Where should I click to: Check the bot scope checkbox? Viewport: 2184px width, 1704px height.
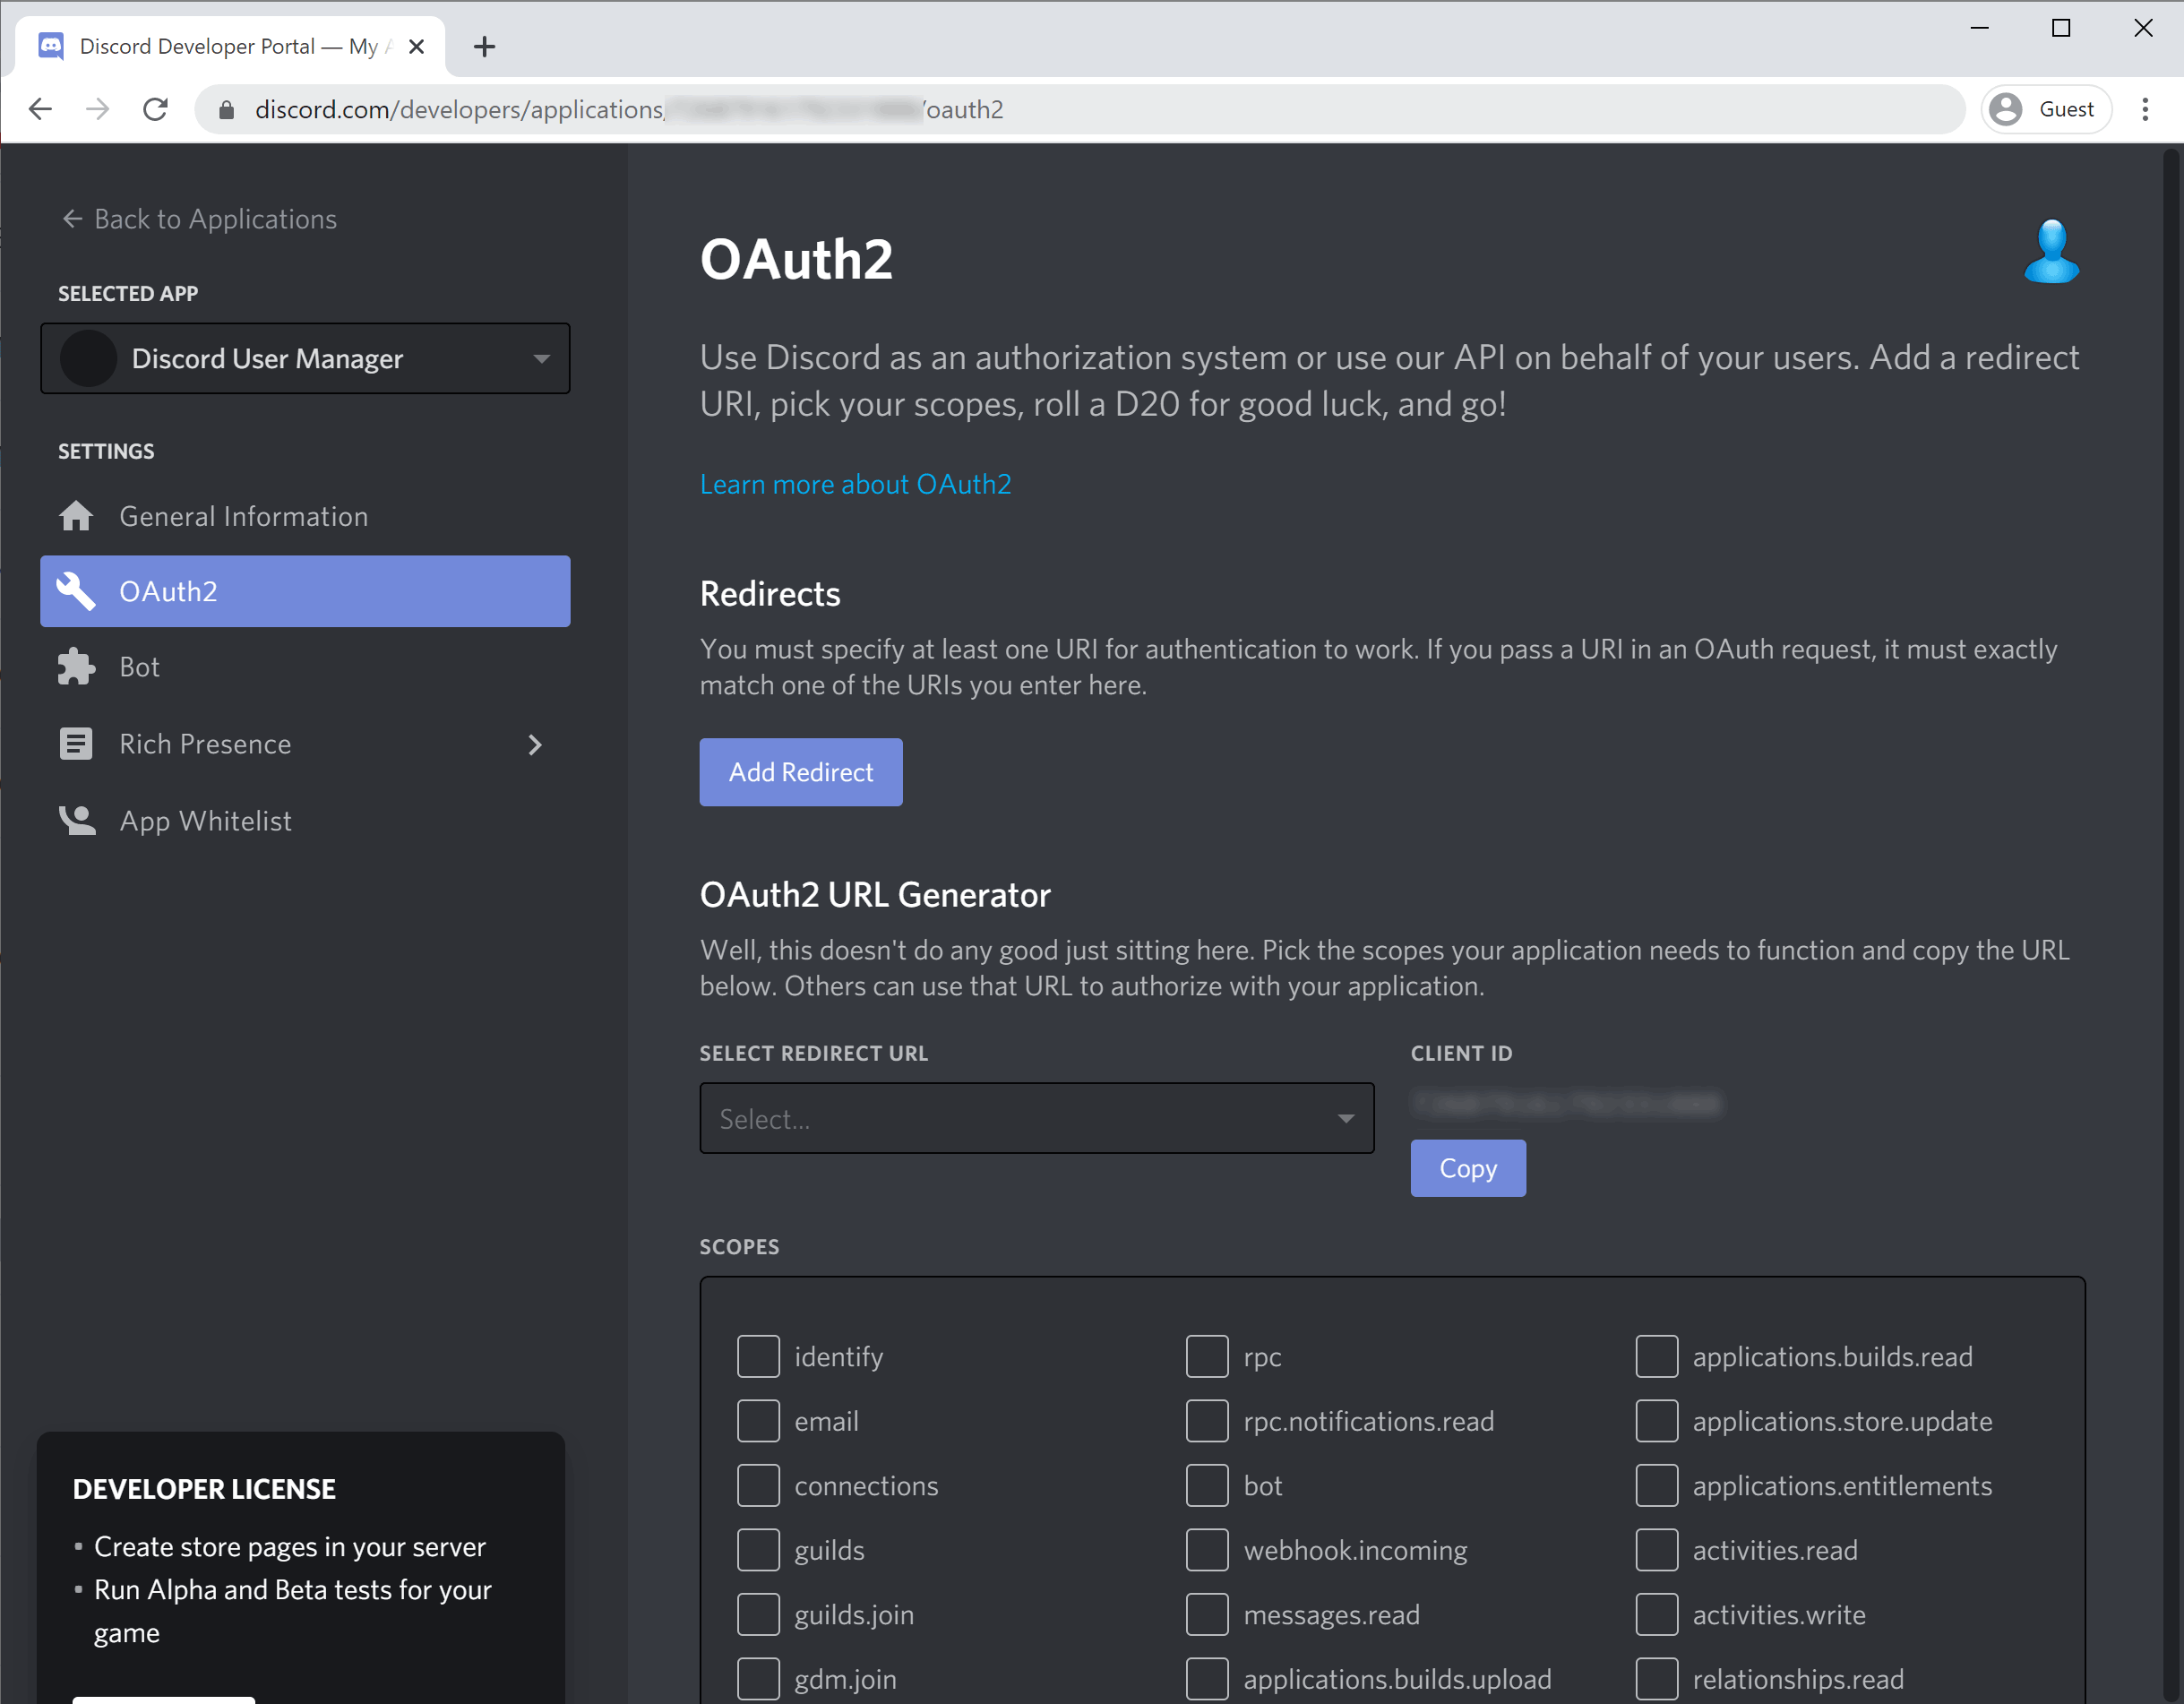[1206, 1485]
